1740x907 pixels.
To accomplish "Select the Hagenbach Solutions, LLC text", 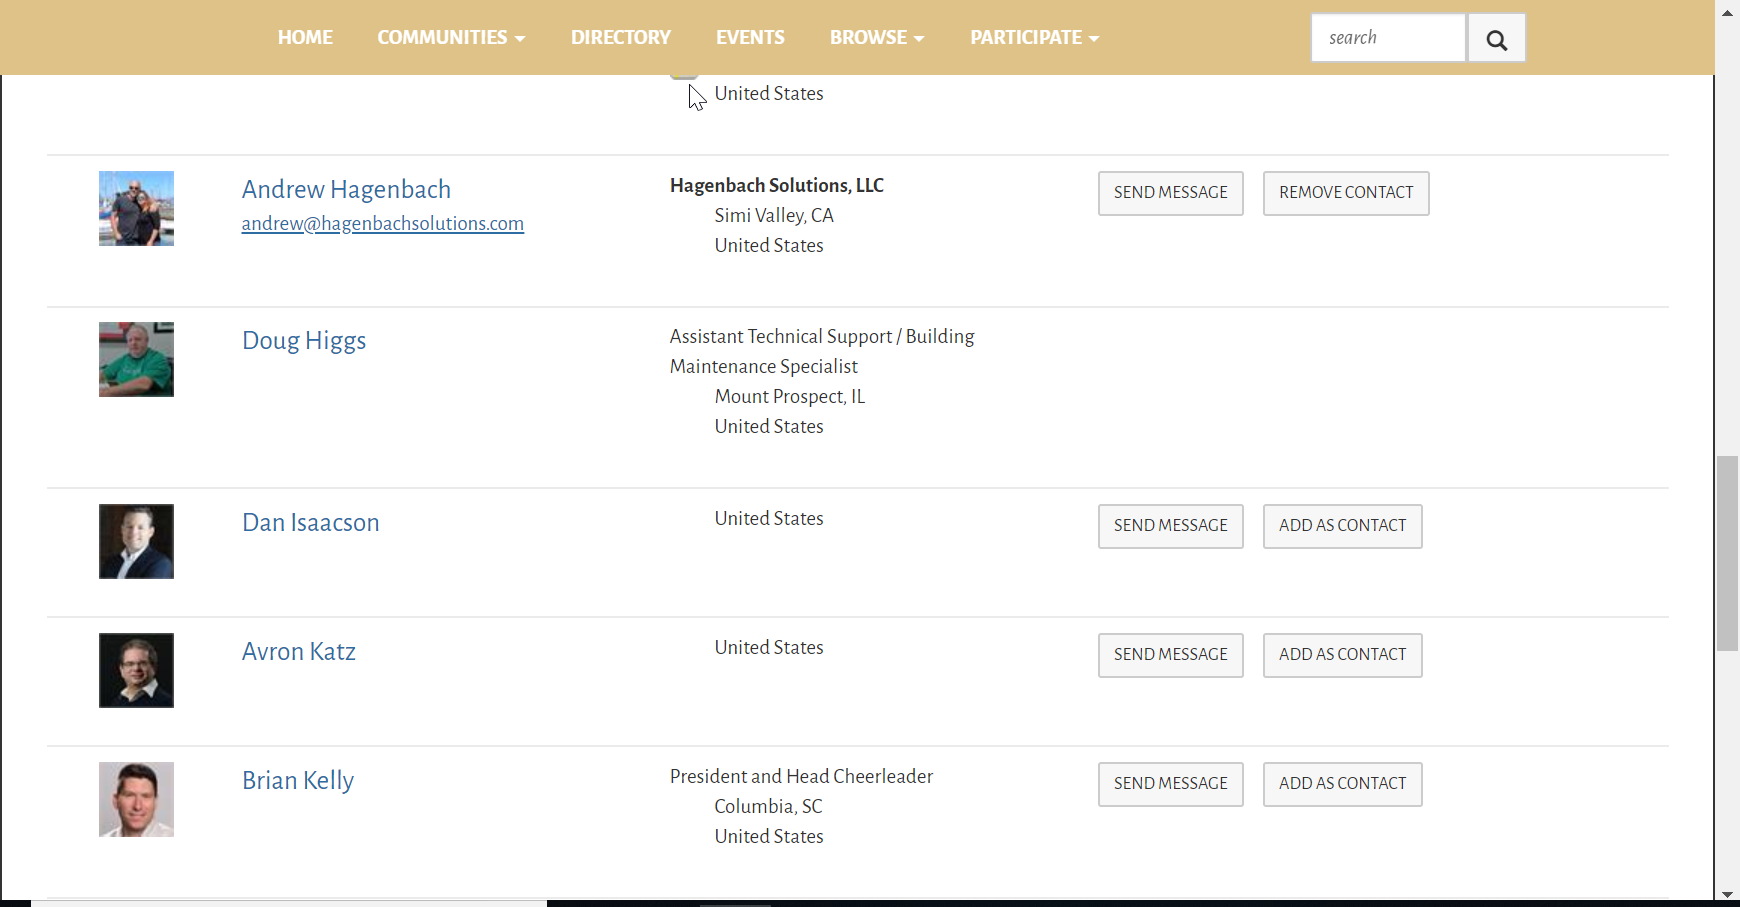I will 777,185.
